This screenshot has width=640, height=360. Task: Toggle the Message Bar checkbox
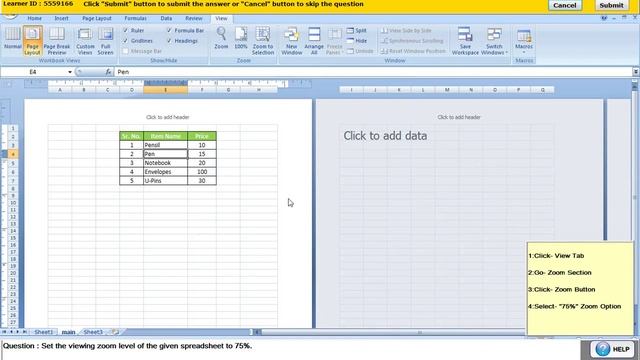click(126, 51)
